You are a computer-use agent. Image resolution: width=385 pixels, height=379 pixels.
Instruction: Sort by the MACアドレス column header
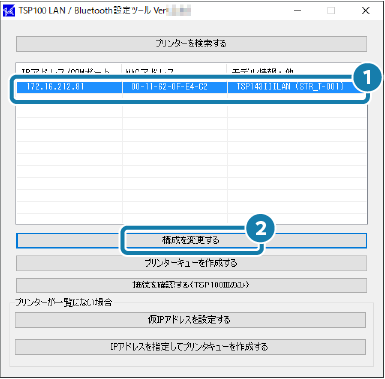click(x=174, y=71)
